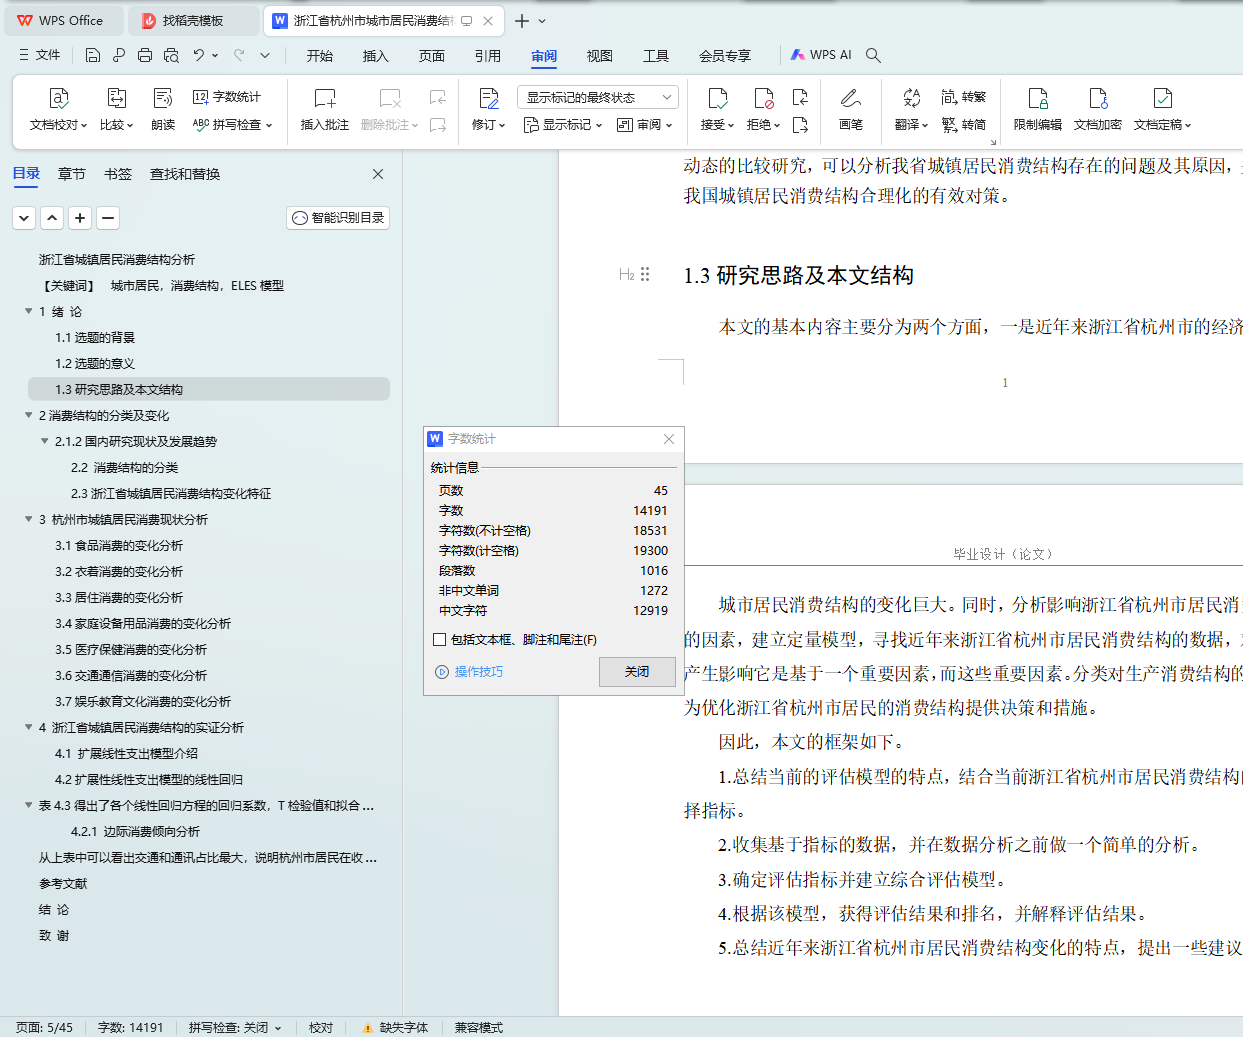Click the search magnifier next to WPS AI
The height and width of the screenshot is (1037, 1243).
pos(873,55)
